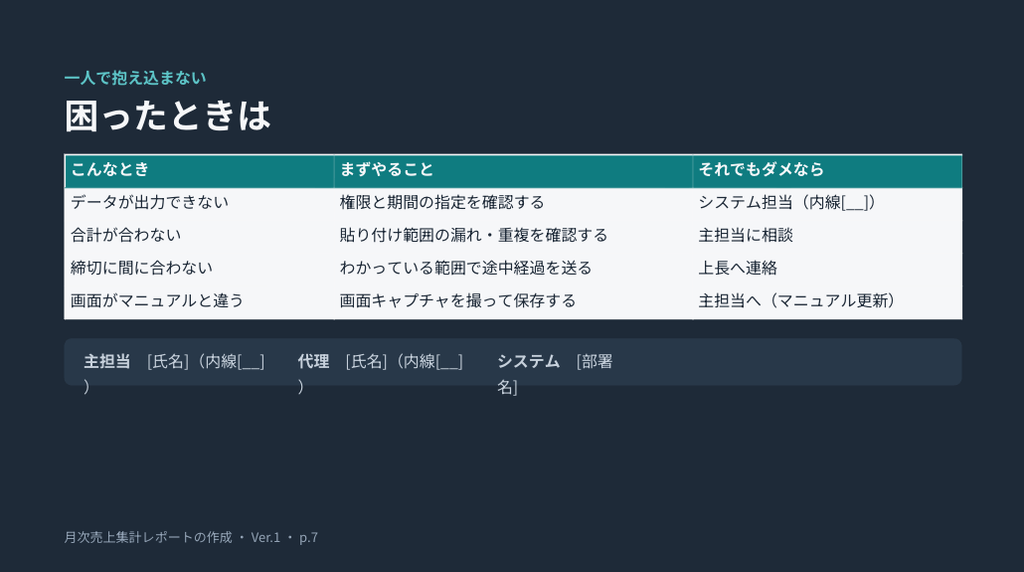Screen dimensions: 1024x572
Task: Select the [部署名] placeholder text
Action: pyautogui.click(x=555, y=374)
